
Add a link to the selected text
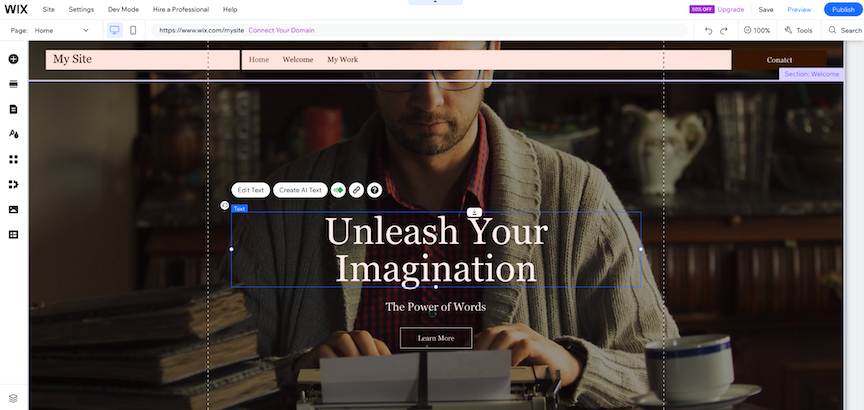tap(357, 190)
